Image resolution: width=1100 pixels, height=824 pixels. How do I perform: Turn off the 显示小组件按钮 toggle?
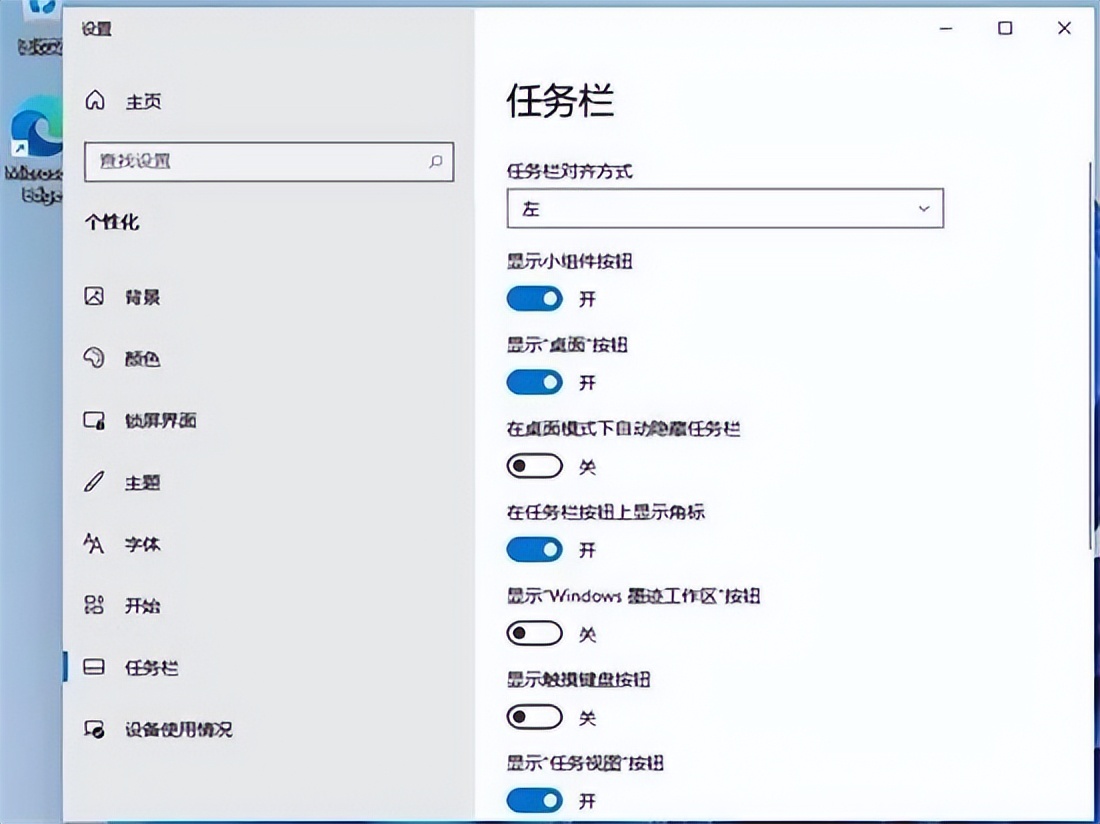(x=534, y=298)
